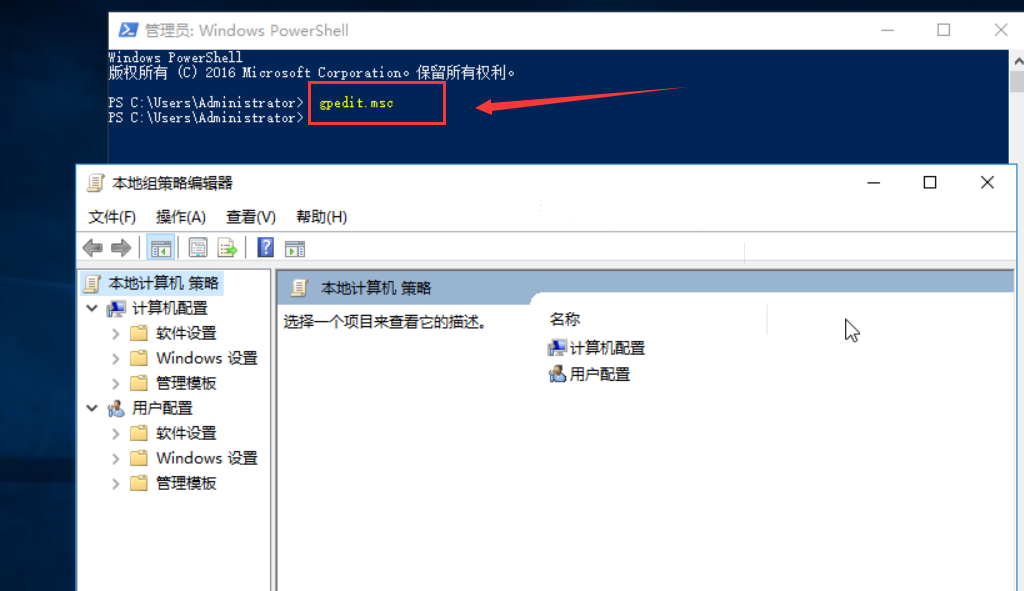Select Windows 设置 label under 用户配置
1024x591 pixels.
click(207, 458)
